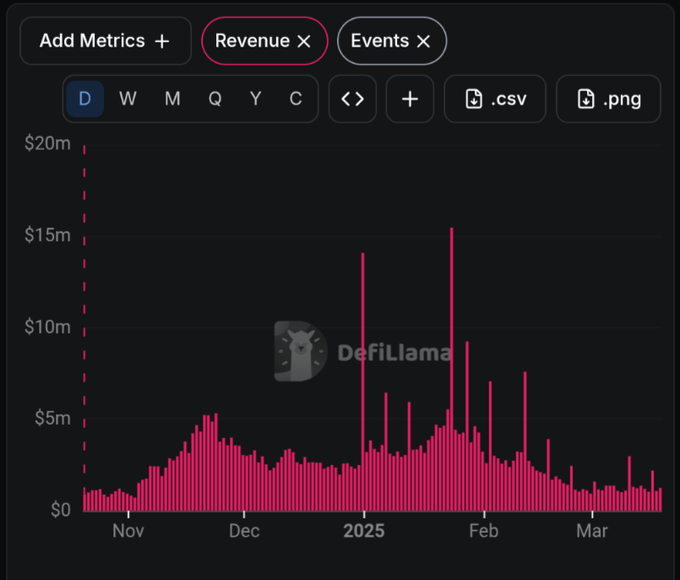This screenshot has width=680, height=580.
Task: Open the Add Metrics menu
Action: tap(105, 41)
